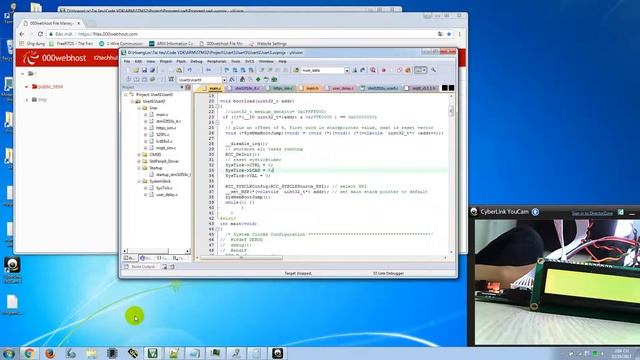Image resolution: width=640 pixels, height=360 pixels.
Task: Click the New file icon in uVision toolbar
Action: click(x=128, y=70)
